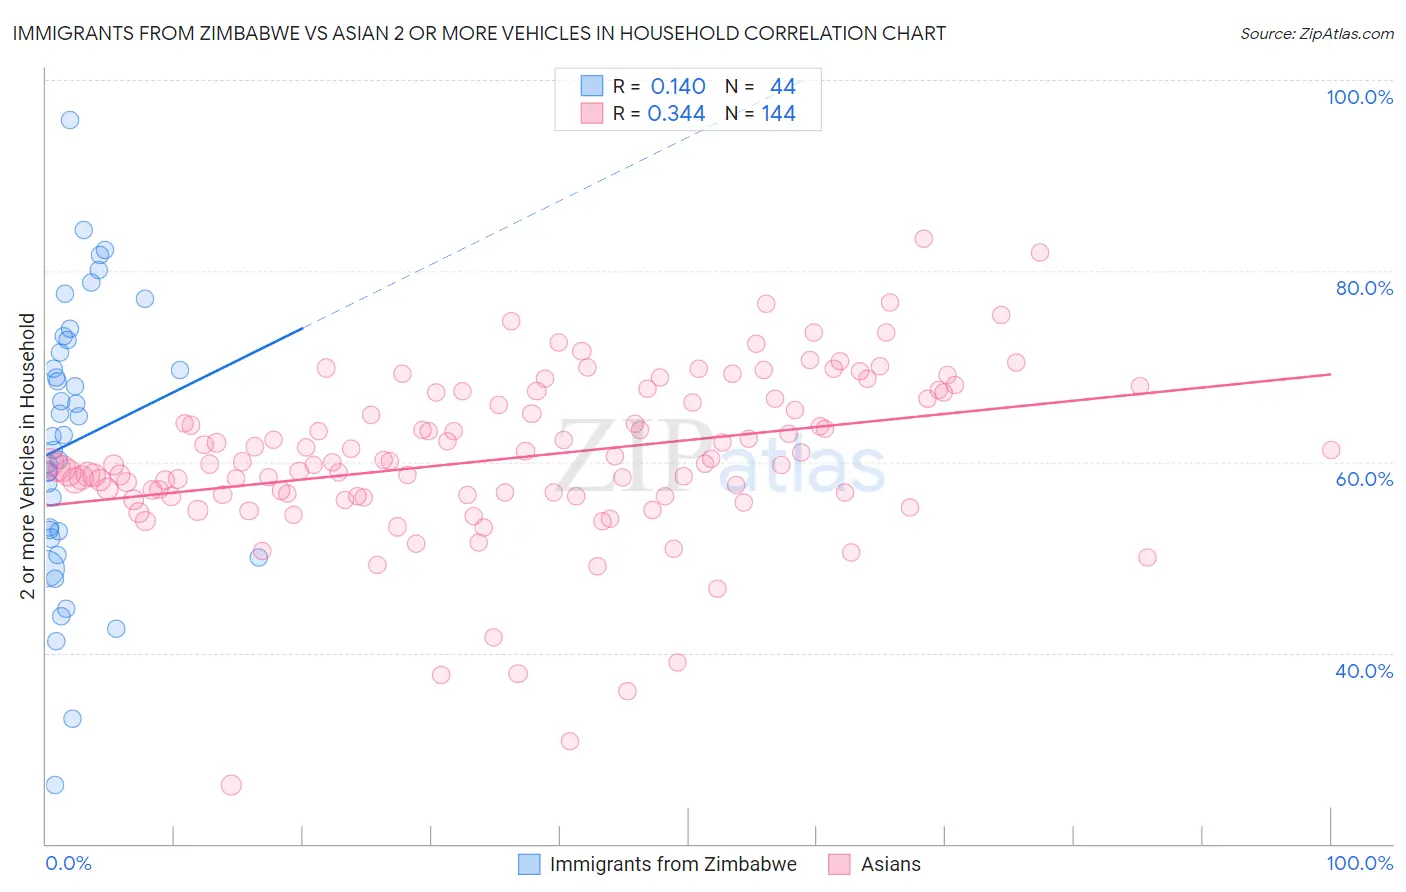Click the 0.0% x-axis label
The height and width of the screenshot is (892, 1406).
(x=68, y=863)
